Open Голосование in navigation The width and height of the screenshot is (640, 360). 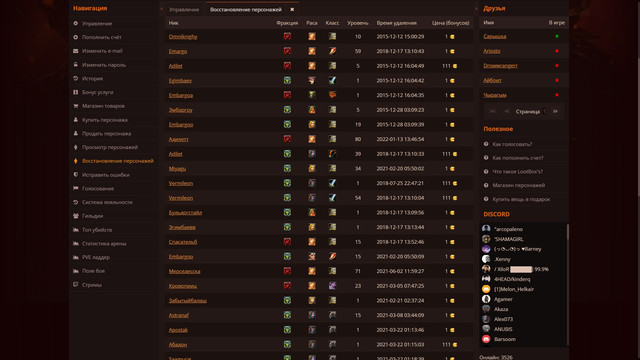point(98,189)
